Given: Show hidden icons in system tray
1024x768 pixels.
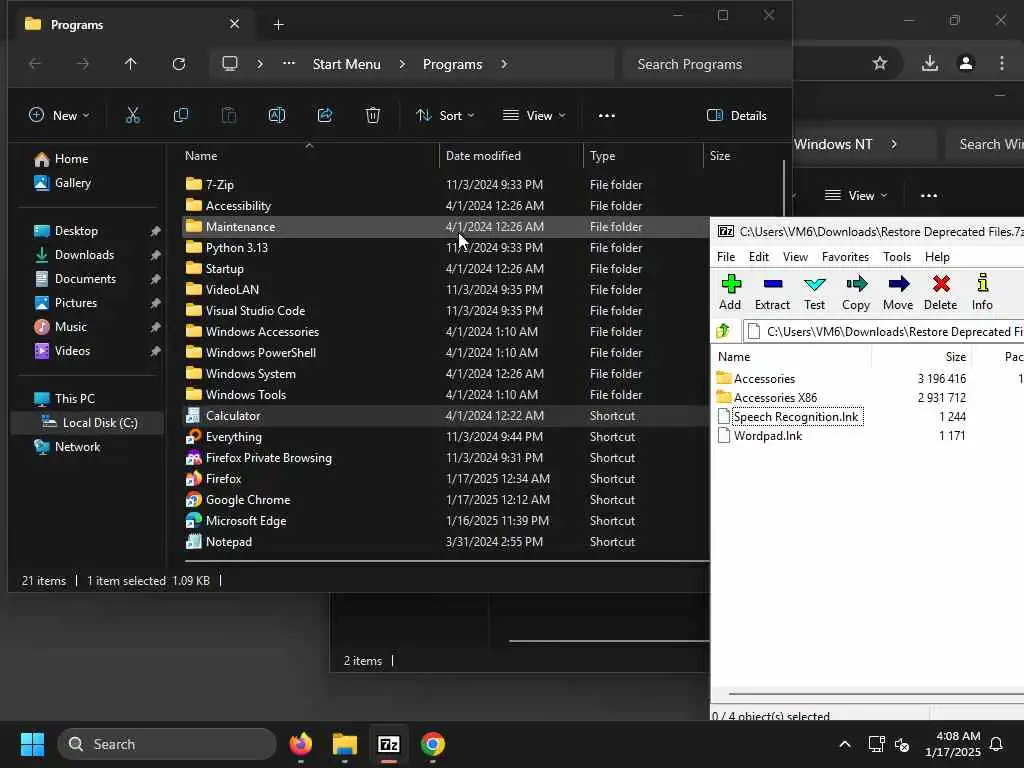Looking at the screenshot, I should [844, 744].
